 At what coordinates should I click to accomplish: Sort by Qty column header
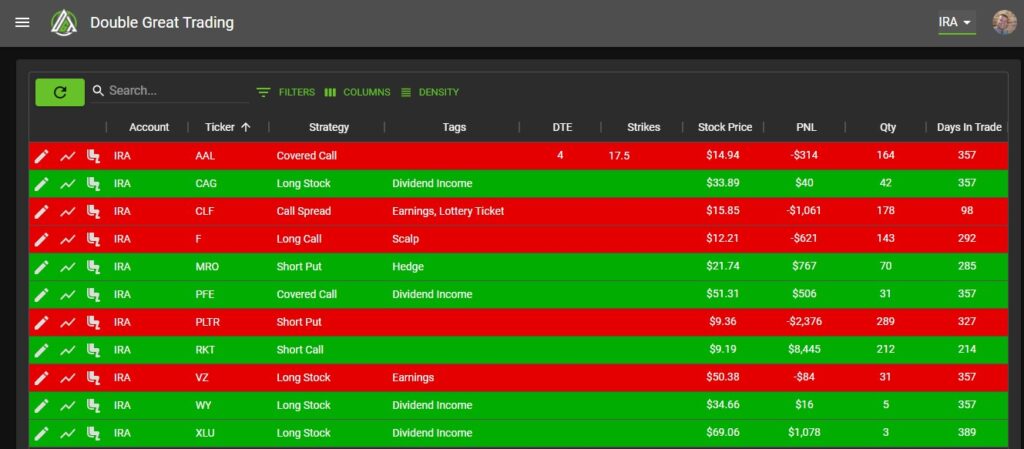(888, 127)
